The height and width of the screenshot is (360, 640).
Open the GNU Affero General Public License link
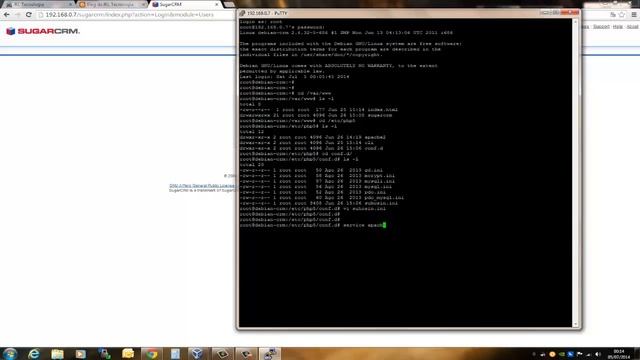(202, 186)
